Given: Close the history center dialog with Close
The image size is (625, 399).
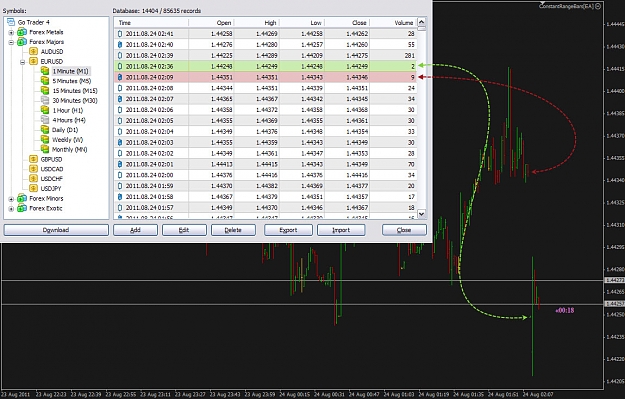Looking at the screenshot, I should pyautogui.click(x=404, y=230).
